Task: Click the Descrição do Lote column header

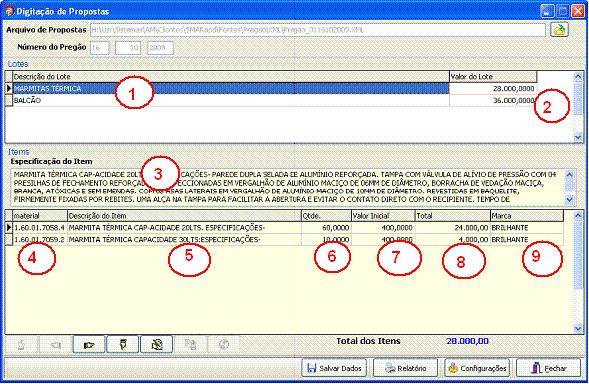Action: pos(231,77)
